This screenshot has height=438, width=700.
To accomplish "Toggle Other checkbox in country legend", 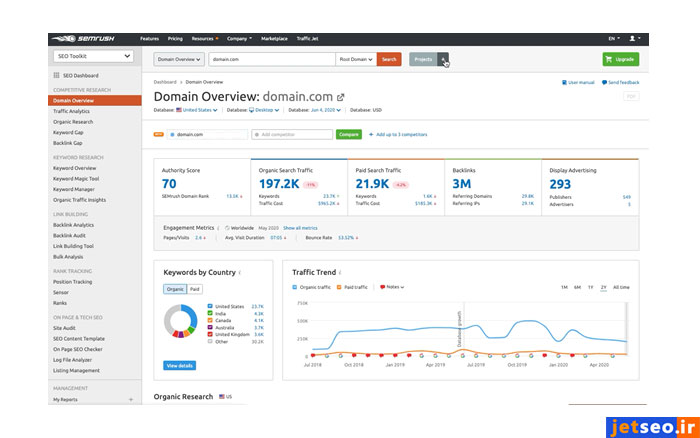I will [x=210, y=341].
